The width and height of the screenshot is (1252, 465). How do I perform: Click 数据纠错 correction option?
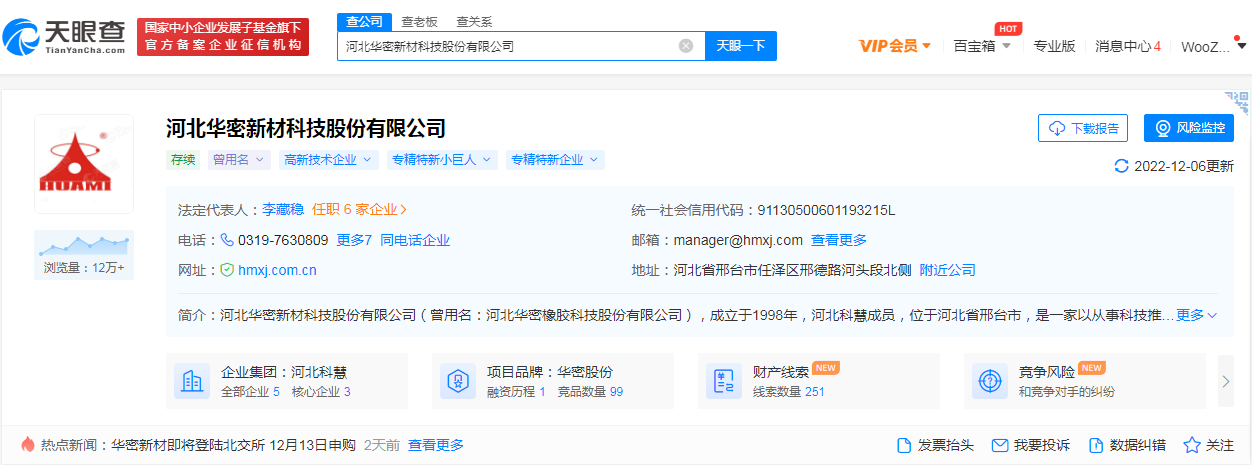(1127, 445)
